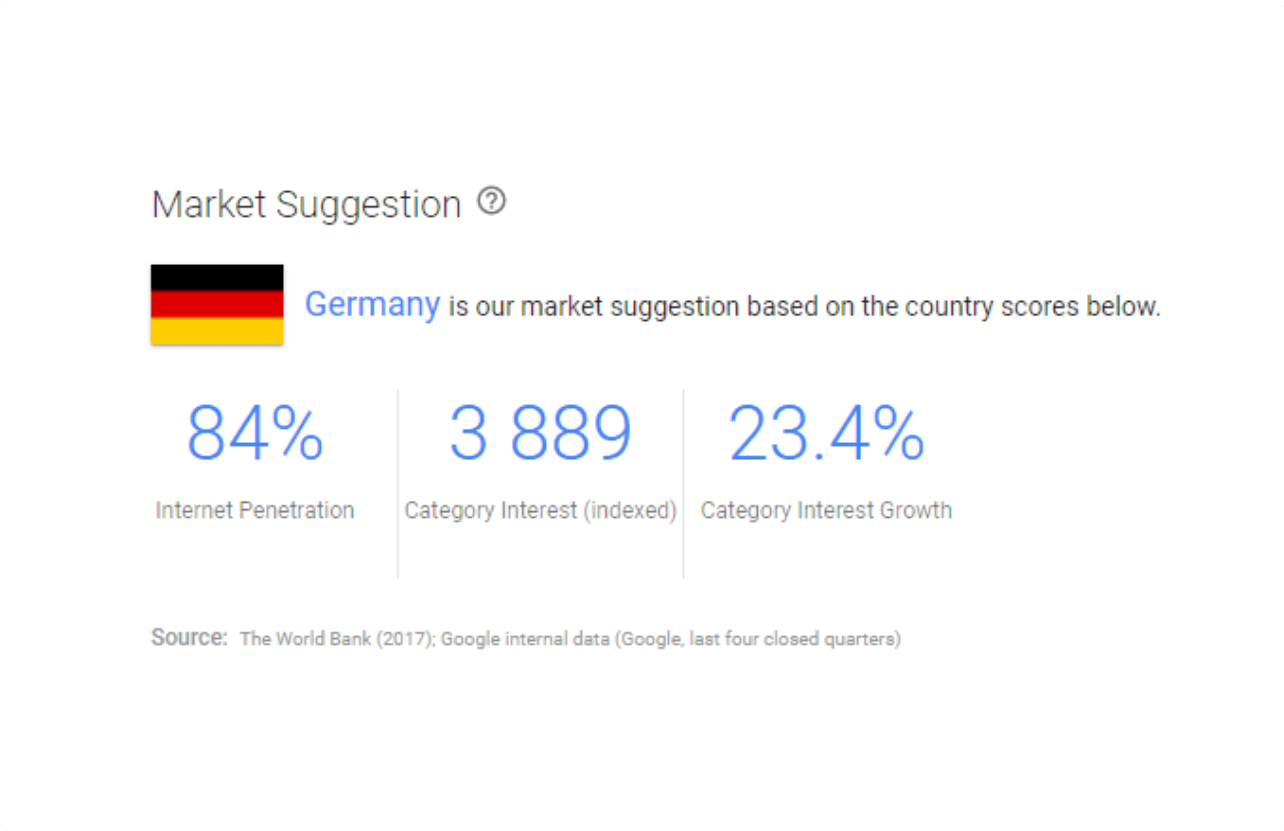Select the Category Interest Growth label
This screenshot has height=831, width=1284.
826,510
